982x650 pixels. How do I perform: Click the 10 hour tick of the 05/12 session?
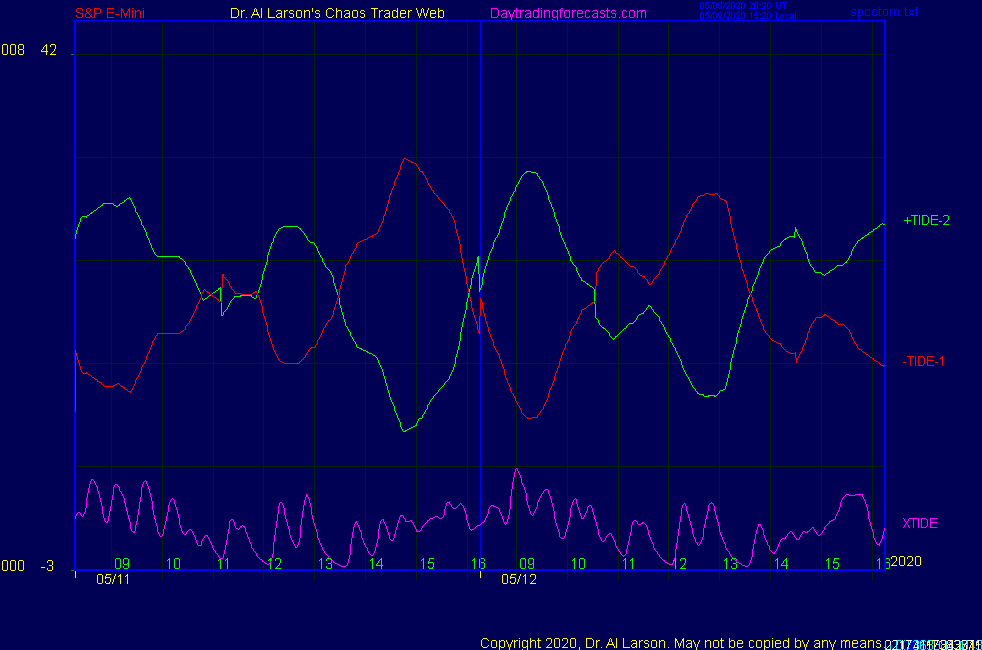578,564
